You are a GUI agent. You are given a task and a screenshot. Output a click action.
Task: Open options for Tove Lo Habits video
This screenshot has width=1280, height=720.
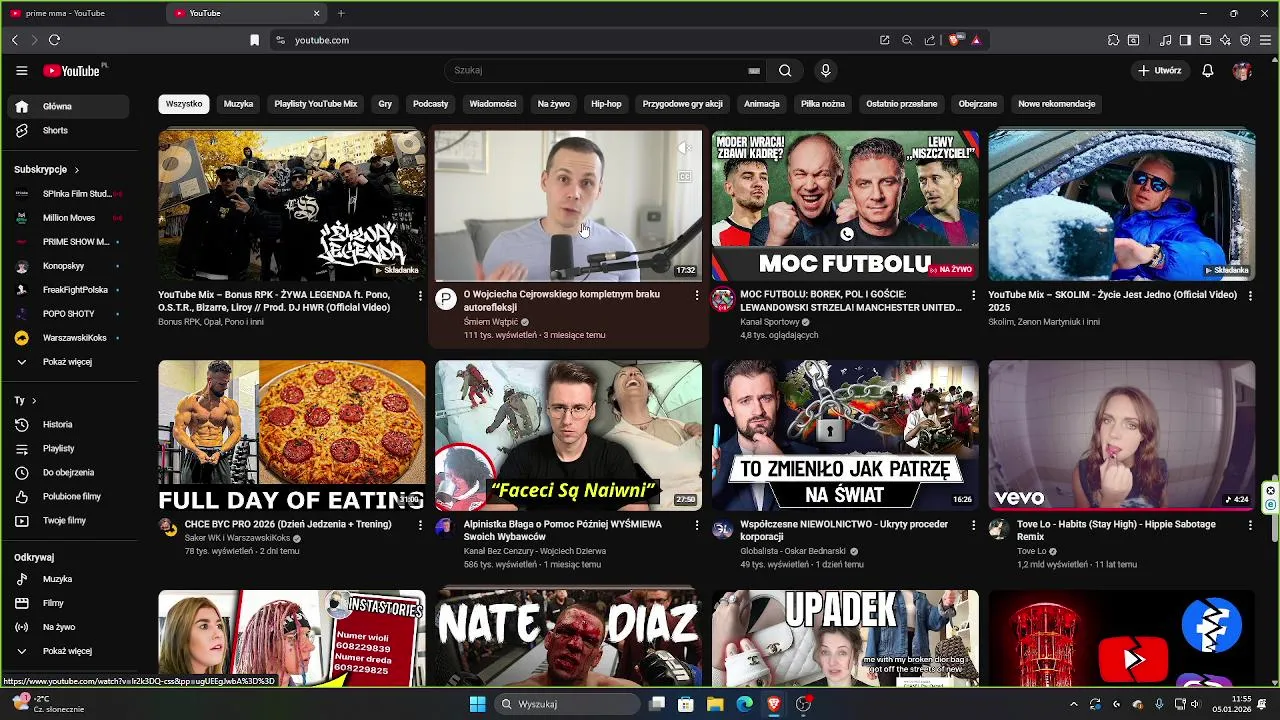[x=1250, y=525]
